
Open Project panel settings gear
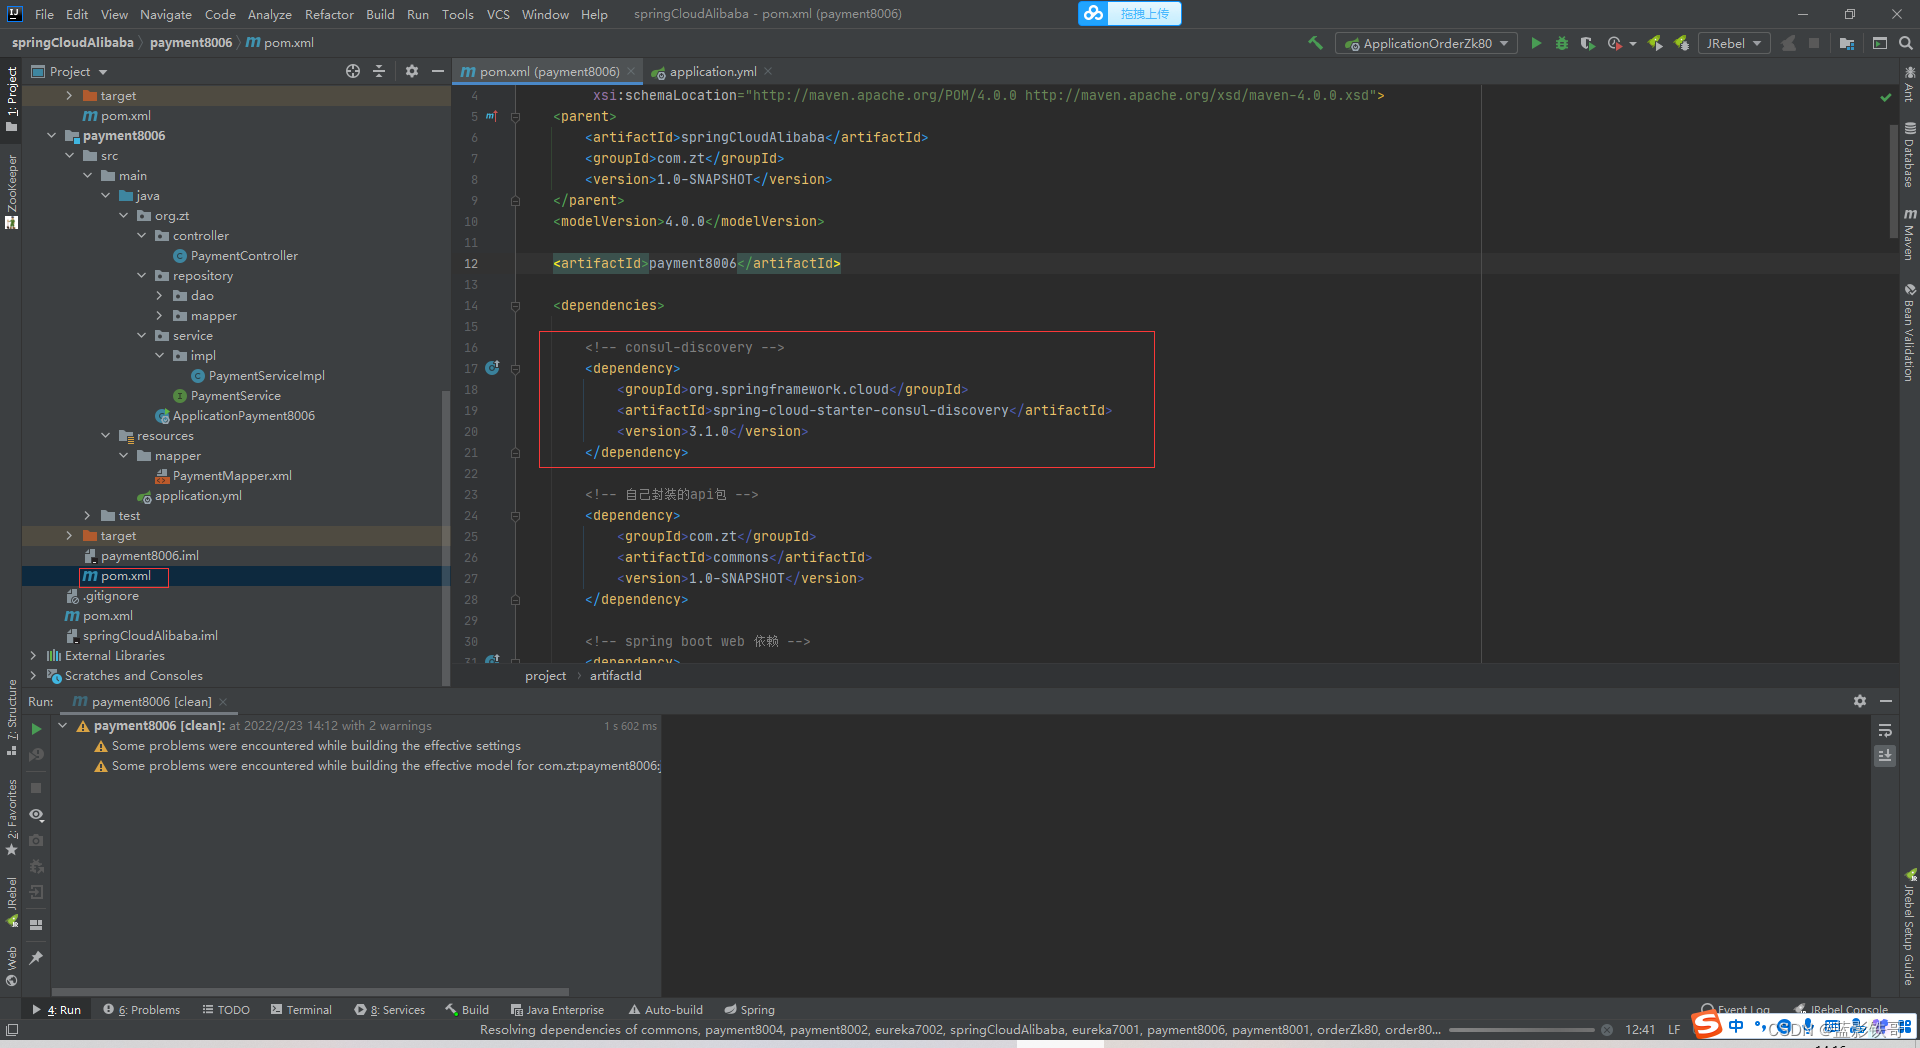[x=412, y=71]
